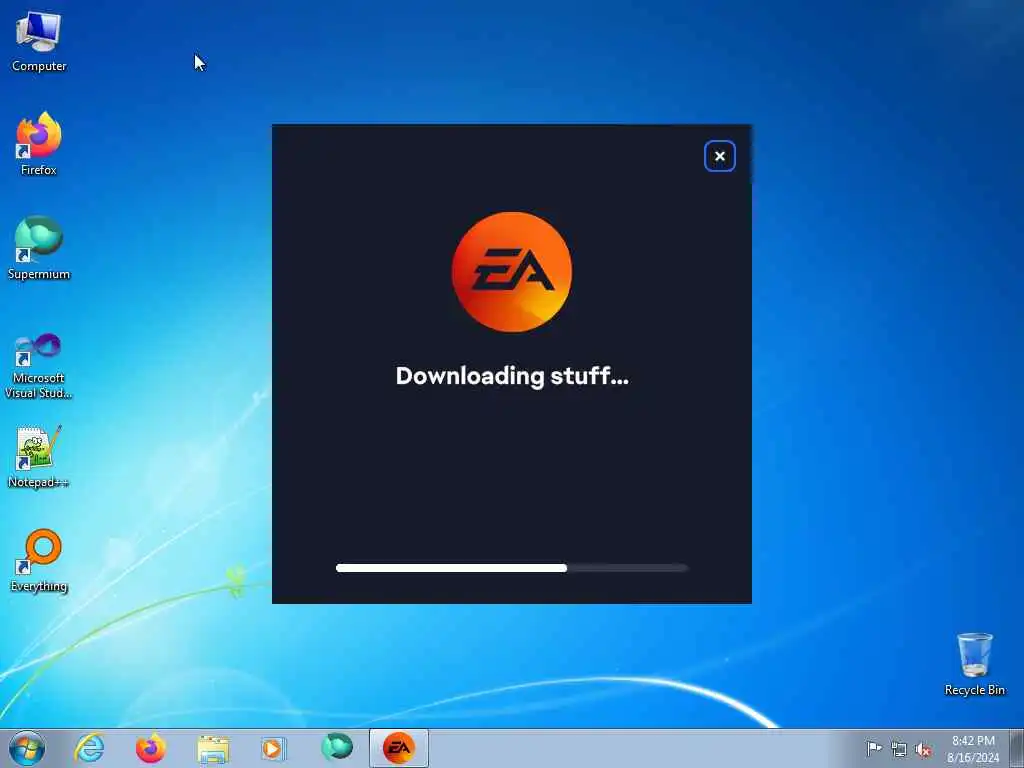Click the EA app taskbar button

pos(399,748)
